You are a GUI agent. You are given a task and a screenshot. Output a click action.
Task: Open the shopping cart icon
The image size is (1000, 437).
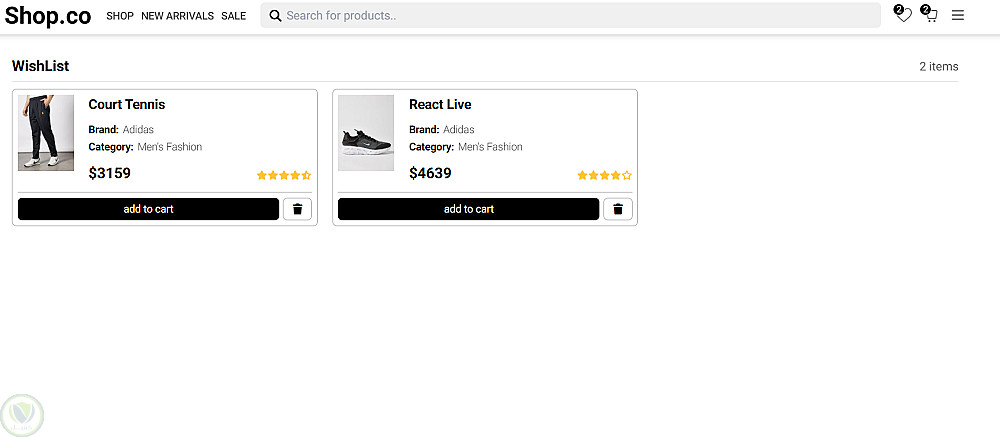tap(930, 14)
